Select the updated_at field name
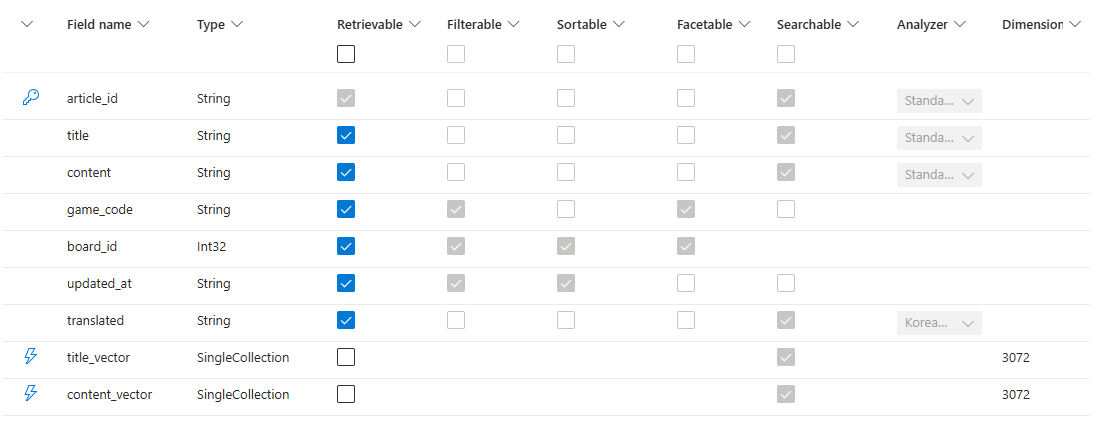Viewport: 1106px width, 429px height. tap(99, 283)
